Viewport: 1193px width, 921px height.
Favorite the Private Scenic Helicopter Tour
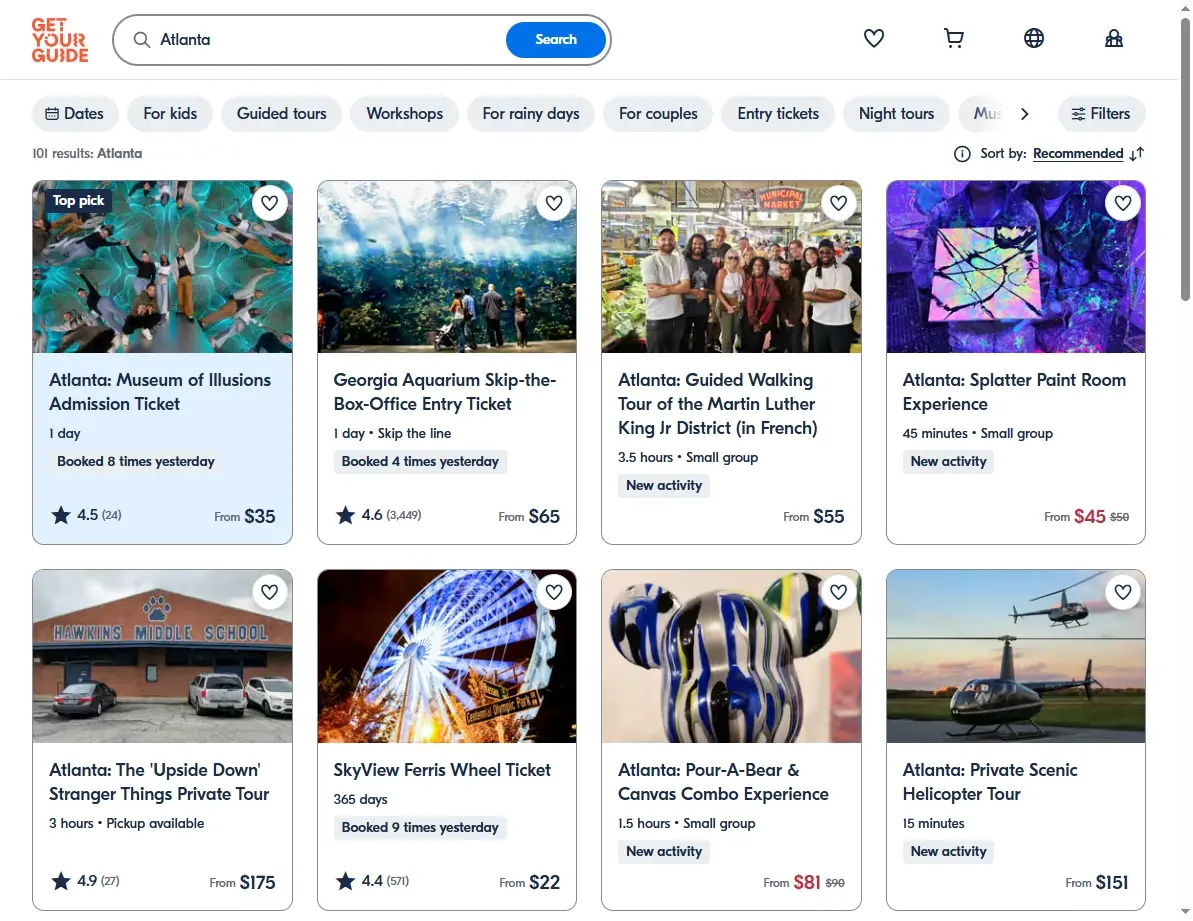point(1123,592)
